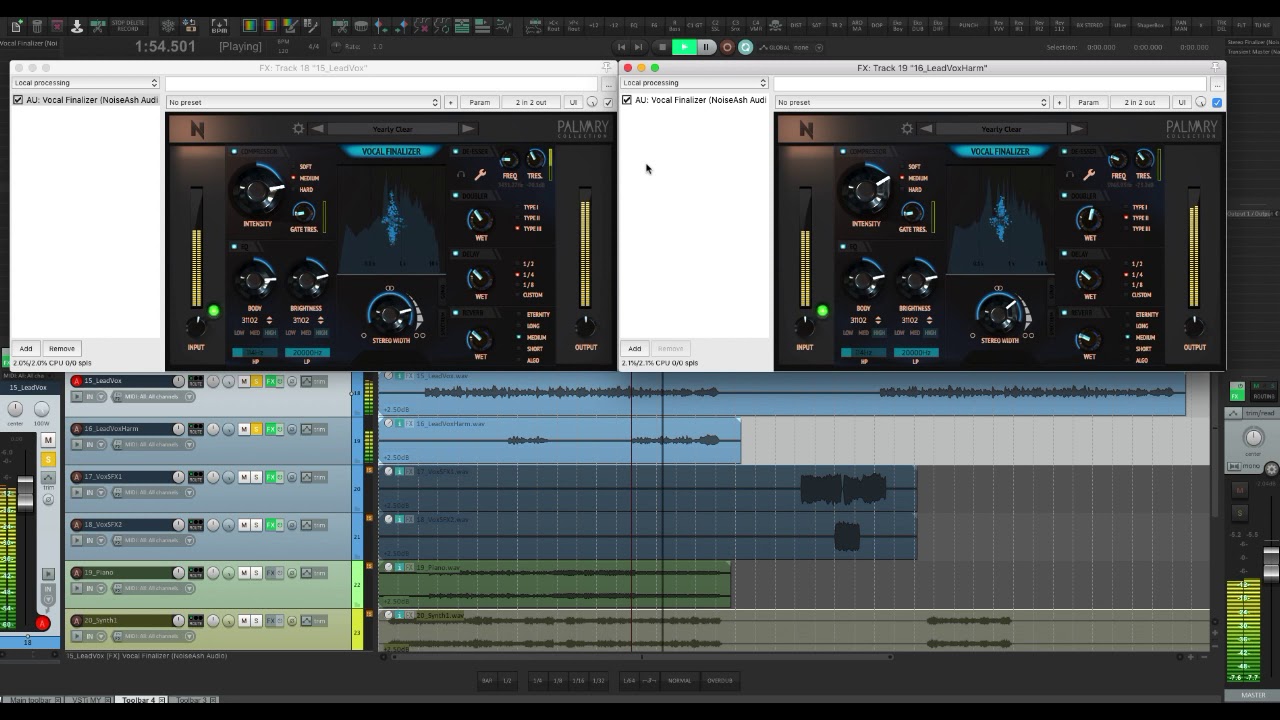Click the 15_LeadVox mixer volume fader
The height and width of the screenshot is (720, 1280).
point(25,492)
